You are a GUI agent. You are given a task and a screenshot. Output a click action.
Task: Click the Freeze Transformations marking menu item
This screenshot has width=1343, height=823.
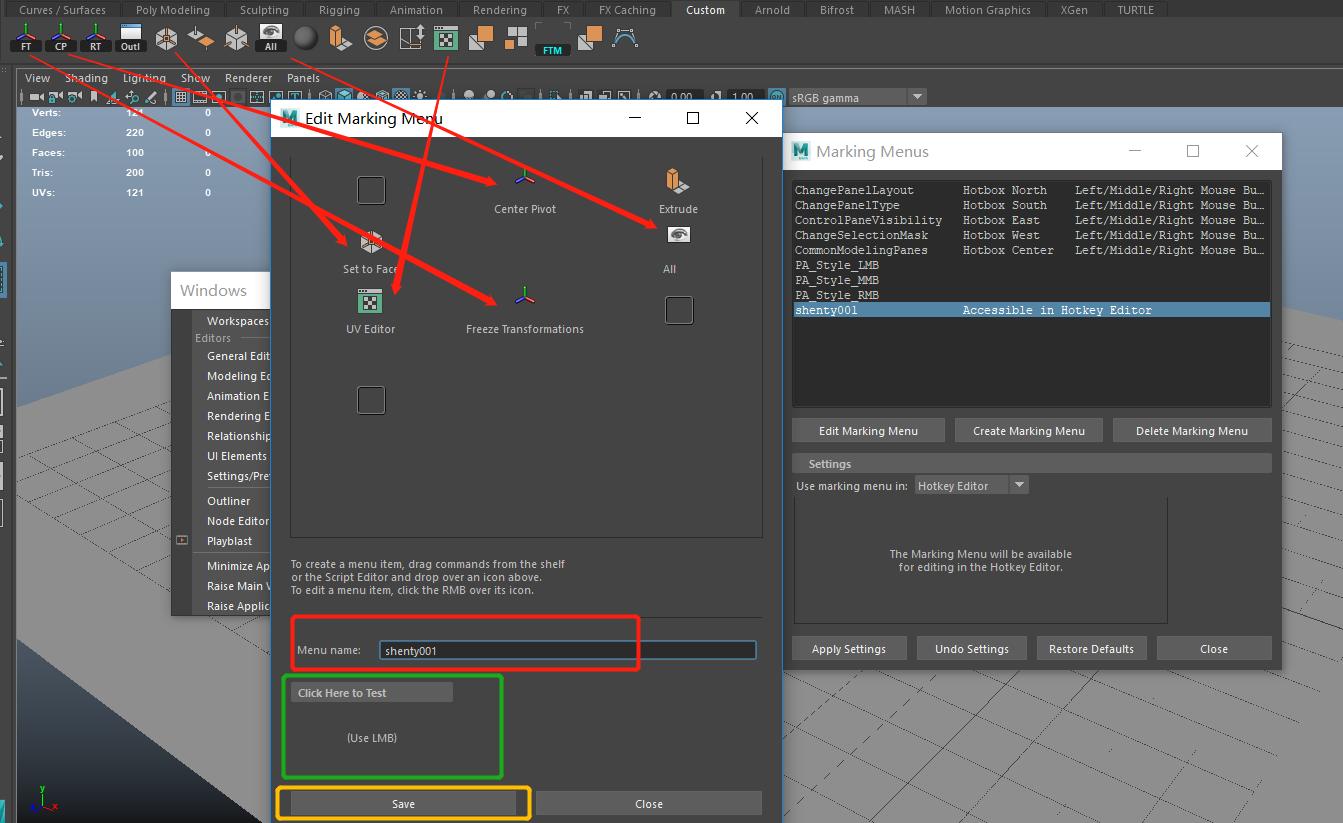pyautogui.click(x=525, y=311)
